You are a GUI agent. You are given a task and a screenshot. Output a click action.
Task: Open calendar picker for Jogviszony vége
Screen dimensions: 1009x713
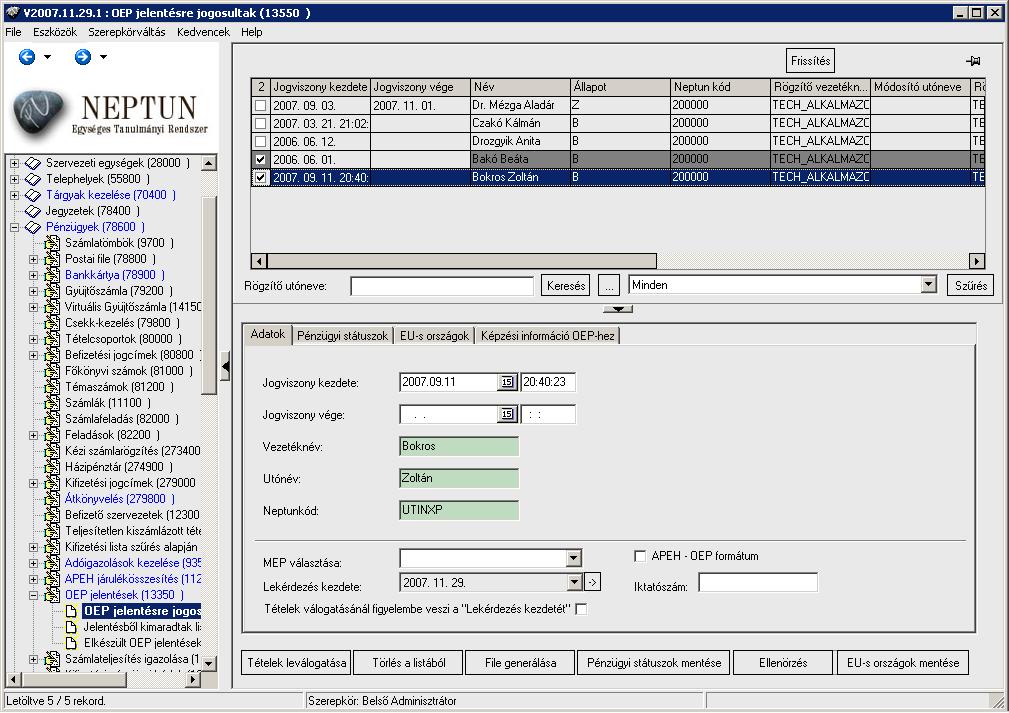507,414
